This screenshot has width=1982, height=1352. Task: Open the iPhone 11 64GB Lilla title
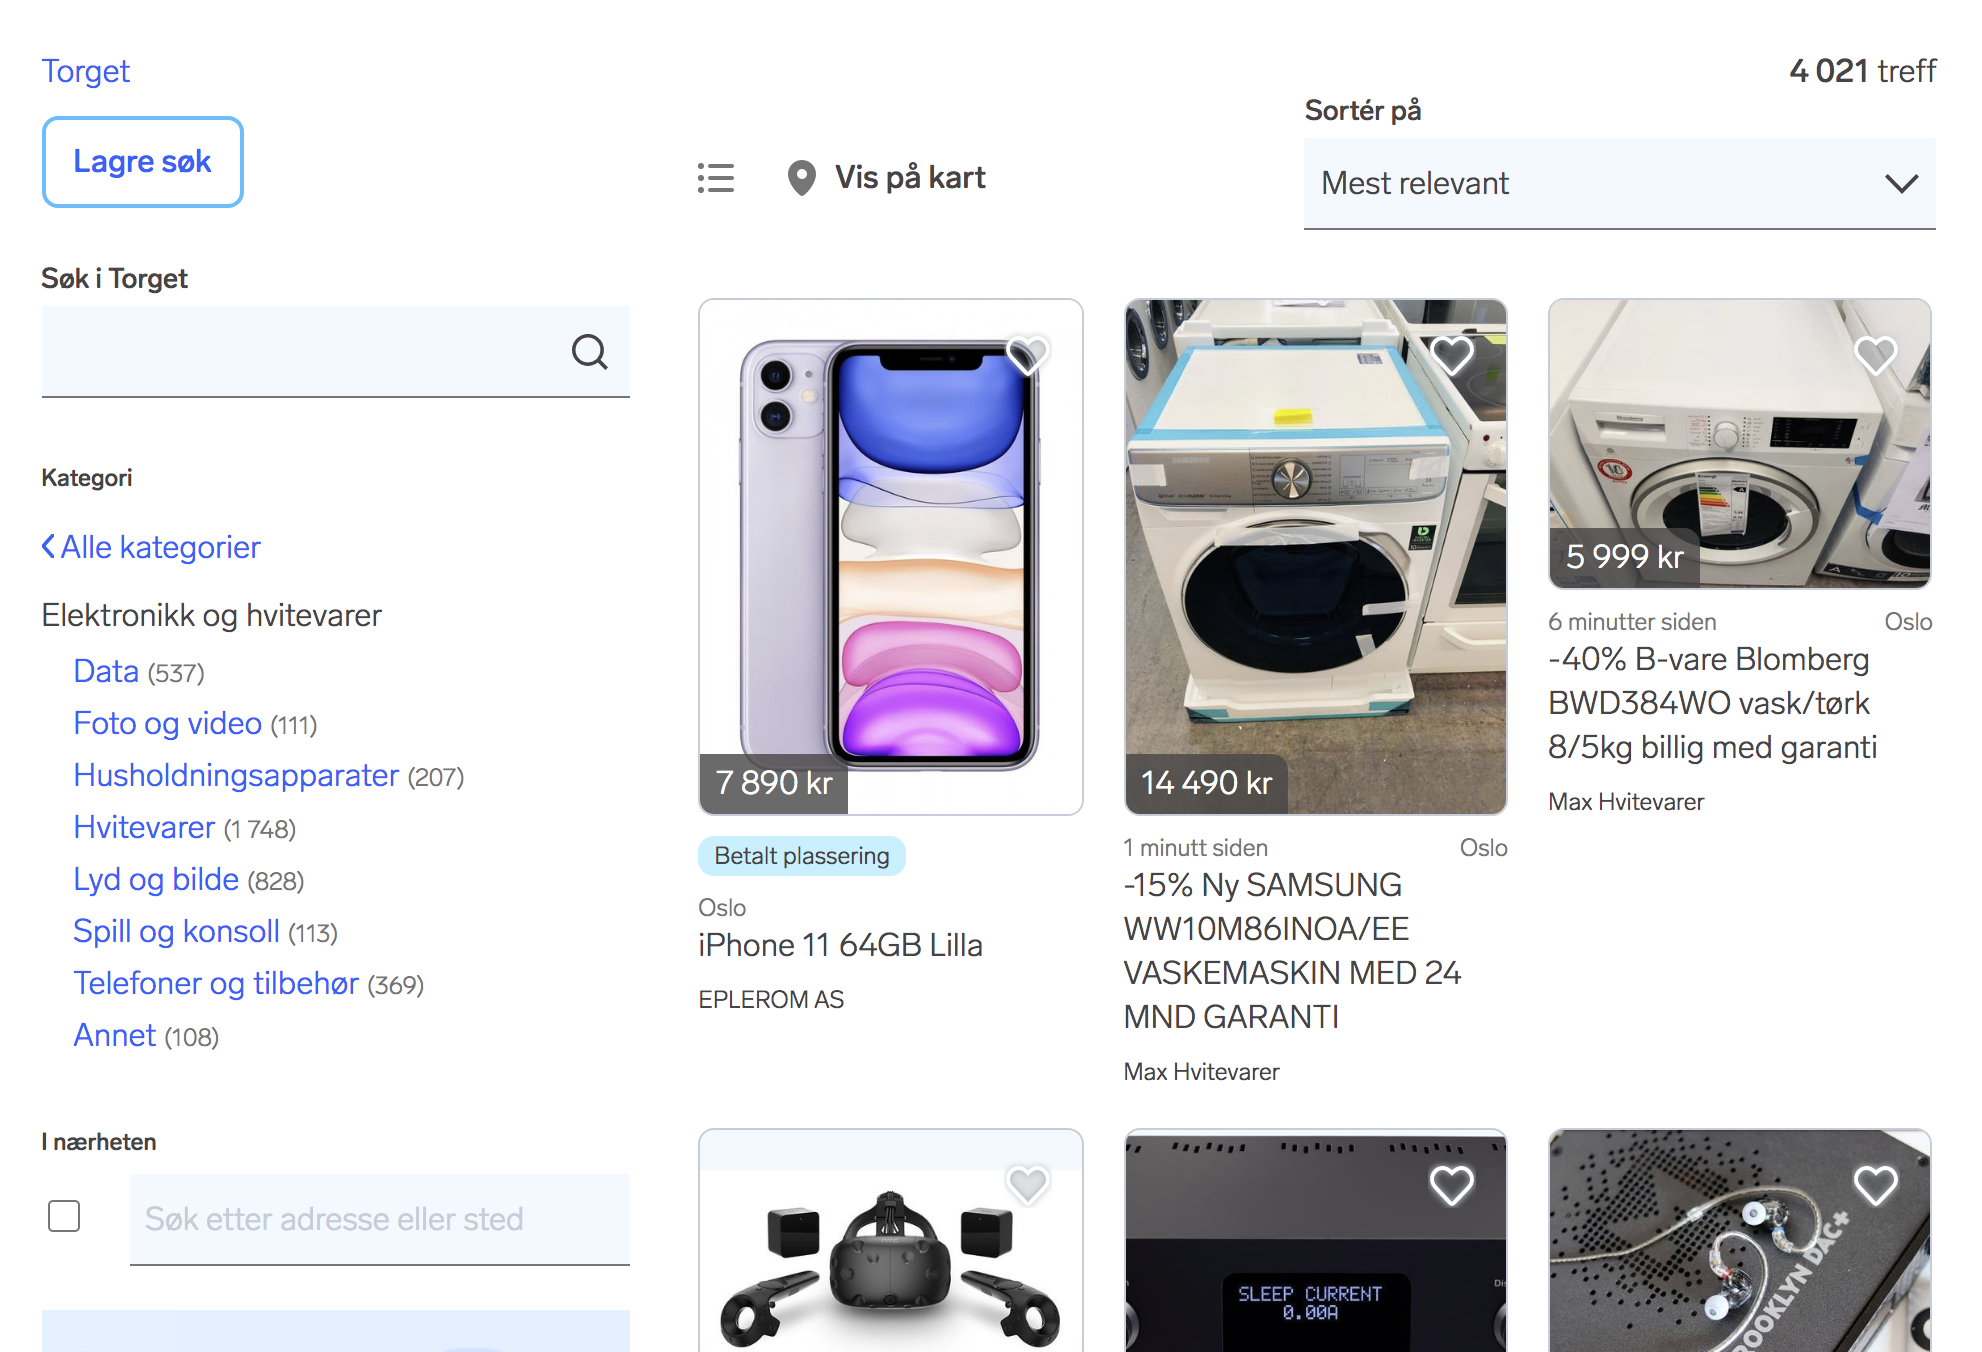pos(840,945)
